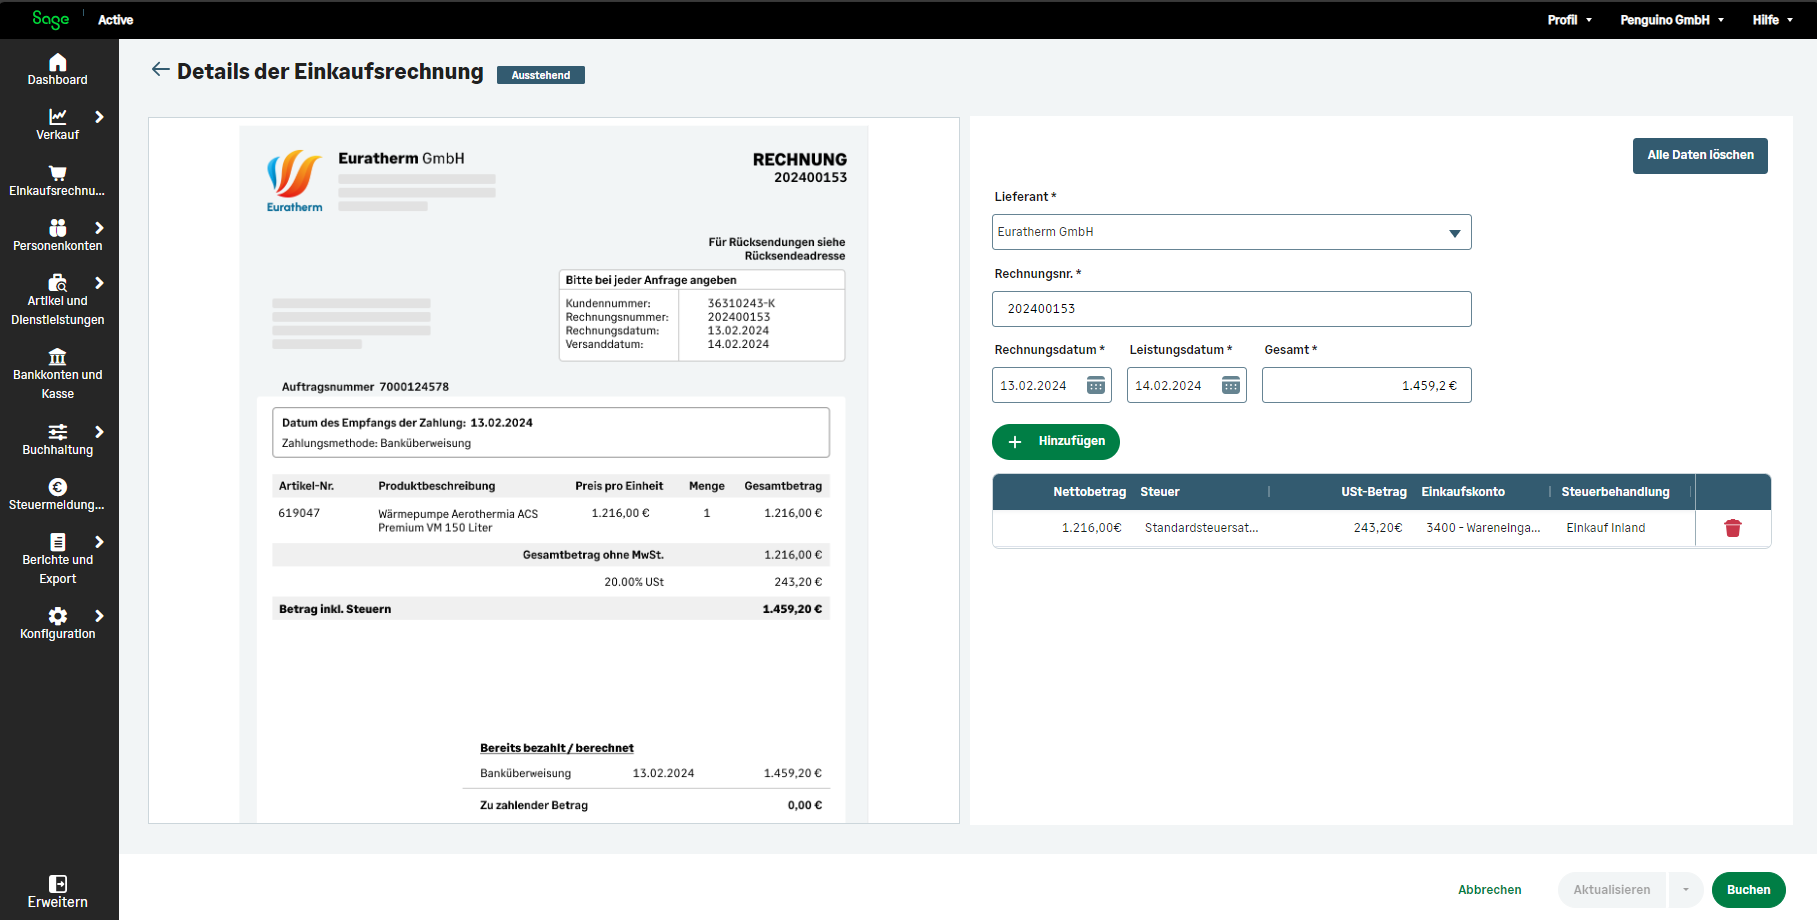Open Artikel und Dienstleistungen section
Viewport: 1817px width, 920px height.
pyautogui.click(x=57, y=295)
